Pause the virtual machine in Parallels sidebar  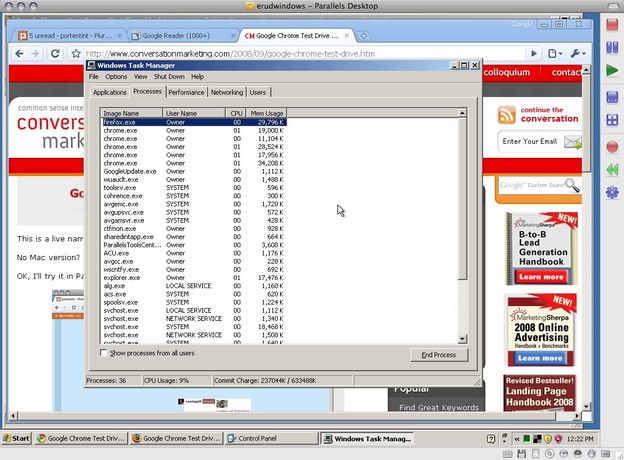pyautogui.click(x=612, y=47)
